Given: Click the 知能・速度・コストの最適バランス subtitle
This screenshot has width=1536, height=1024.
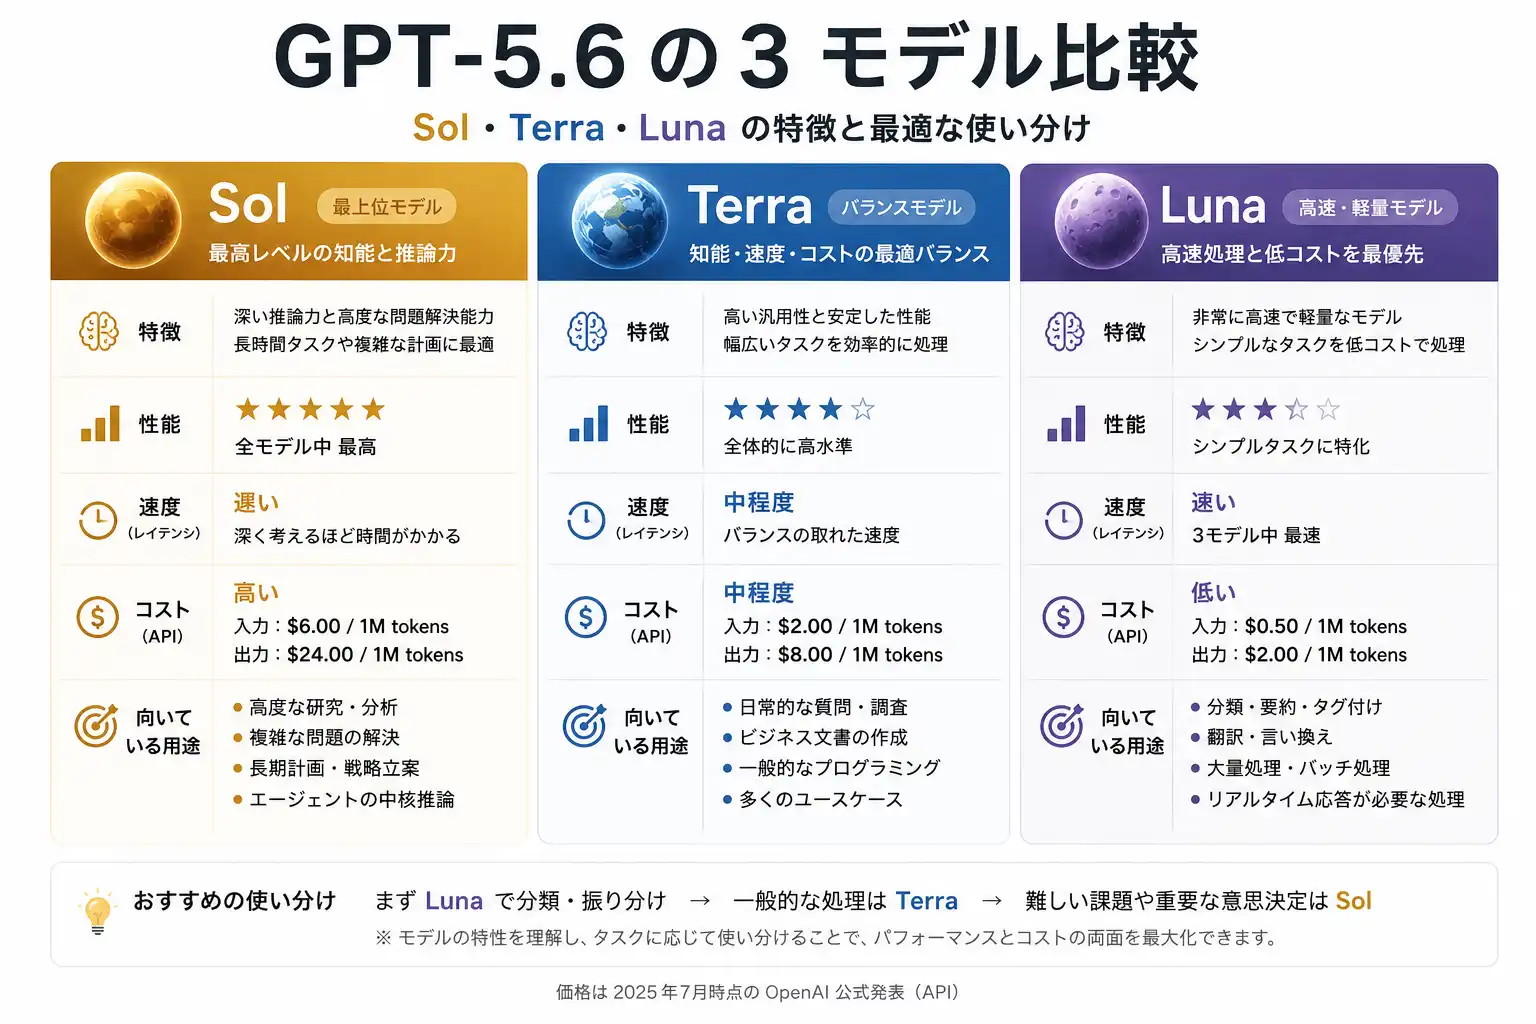Looking at the screenshot, I should tap(839, 254).
